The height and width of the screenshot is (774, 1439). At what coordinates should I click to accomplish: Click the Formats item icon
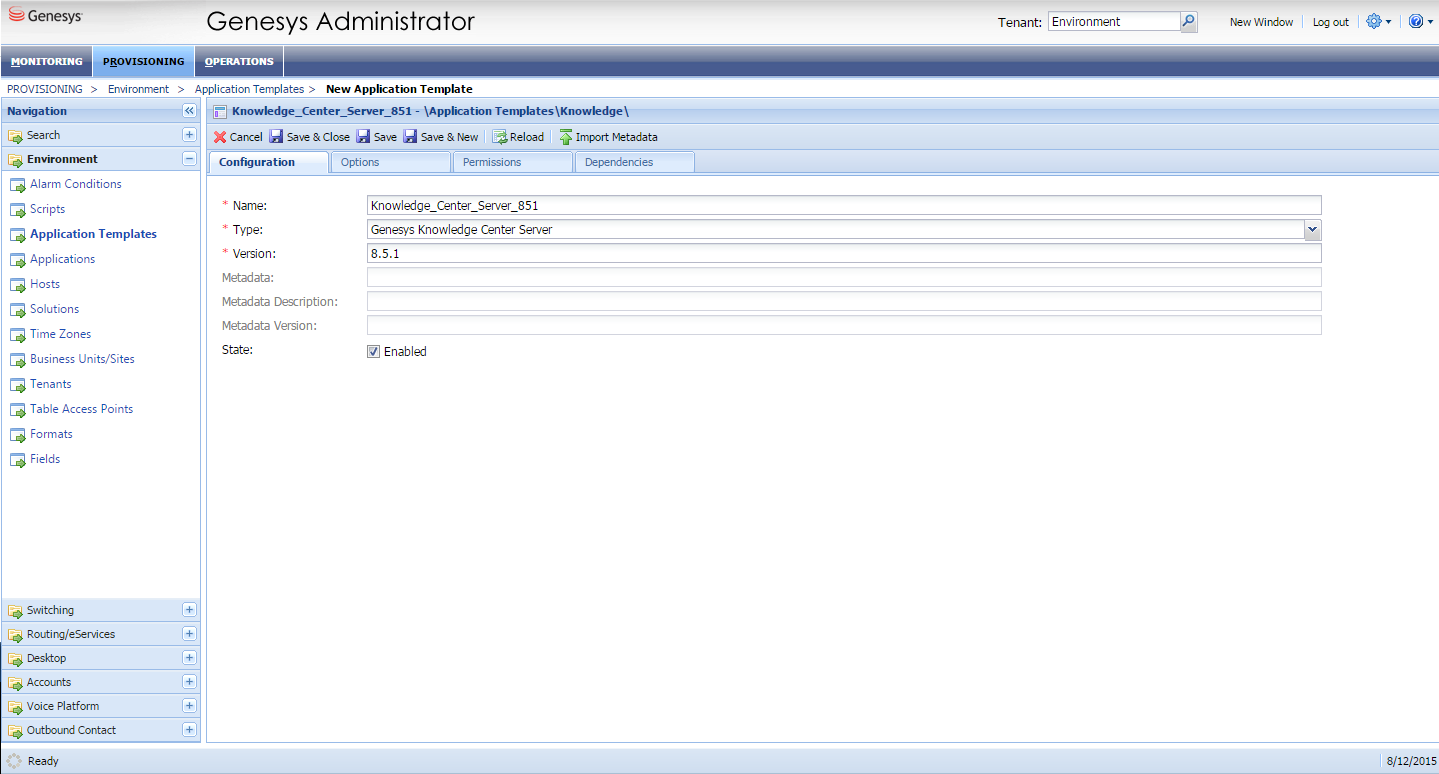point(17,435)
